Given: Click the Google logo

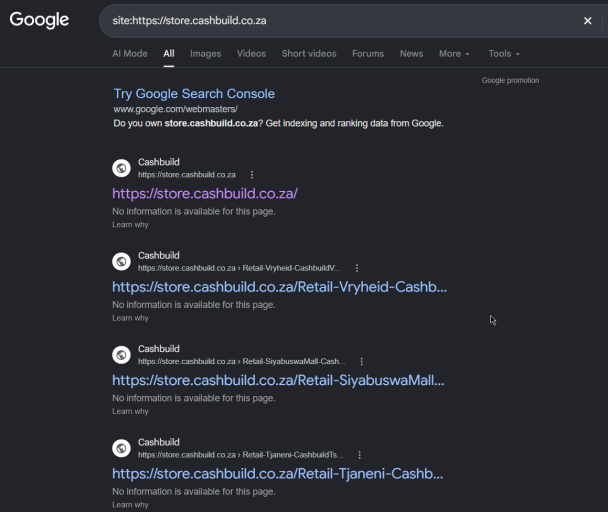Looking at the screenshot, I should point(39,20).
